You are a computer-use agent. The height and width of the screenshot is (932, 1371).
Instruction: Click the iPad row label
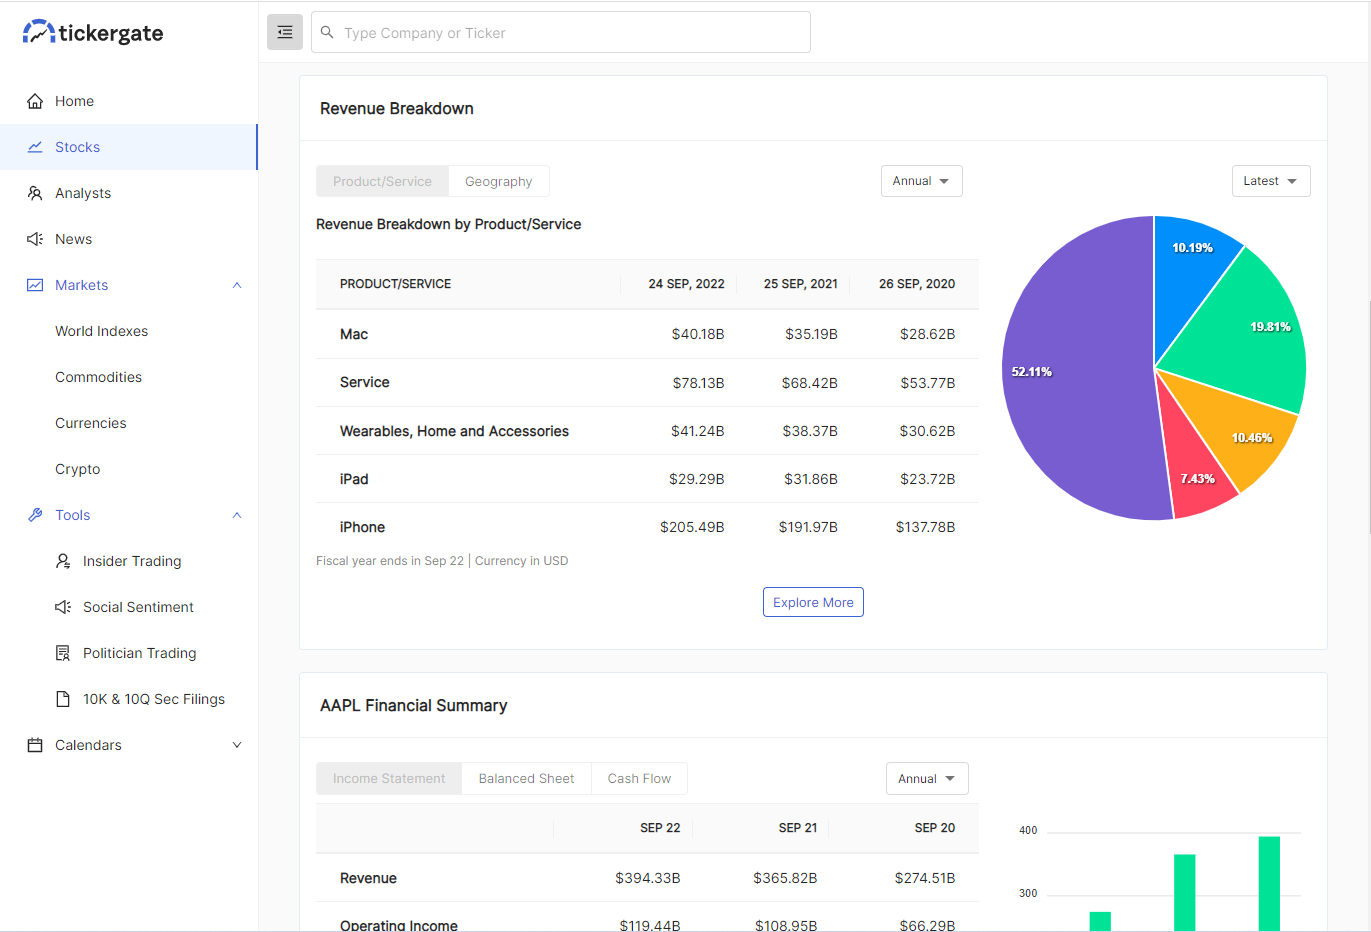pos(354,479)
